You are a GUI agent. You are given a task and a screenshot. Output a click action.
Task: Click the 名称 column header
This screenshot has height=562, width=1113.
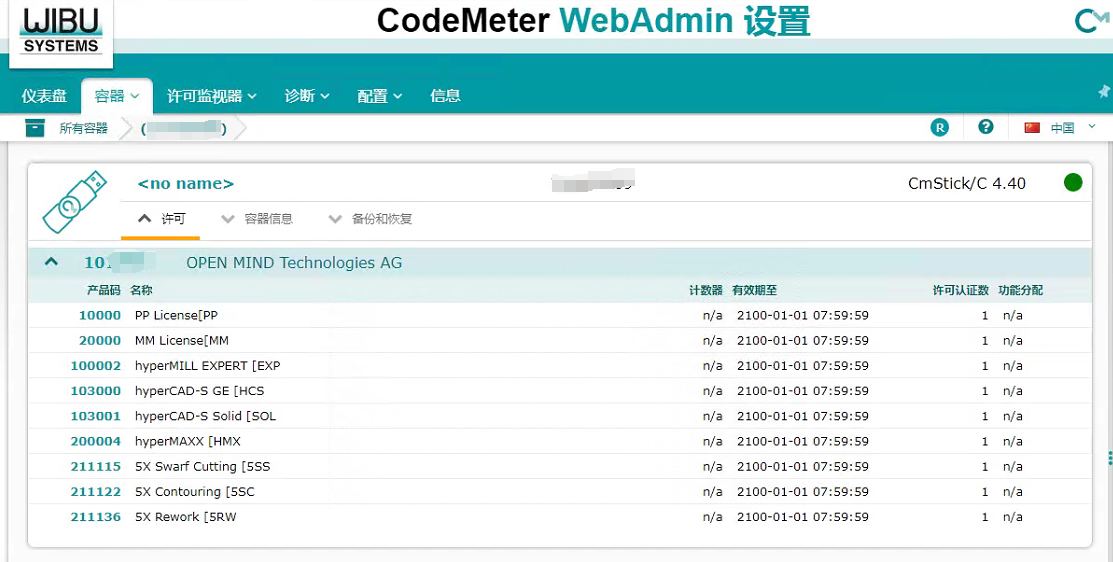[x=141, y=290]
